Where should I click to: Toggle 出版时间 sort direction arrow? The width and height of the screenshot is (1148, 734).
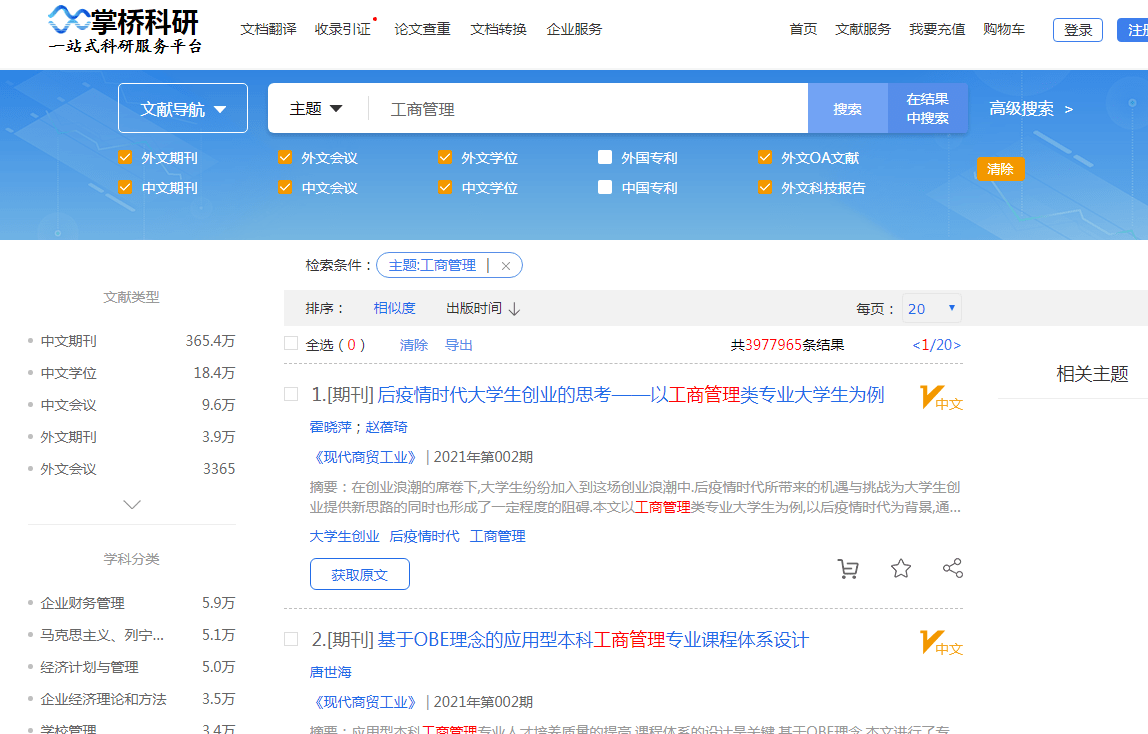click(515, 309)
